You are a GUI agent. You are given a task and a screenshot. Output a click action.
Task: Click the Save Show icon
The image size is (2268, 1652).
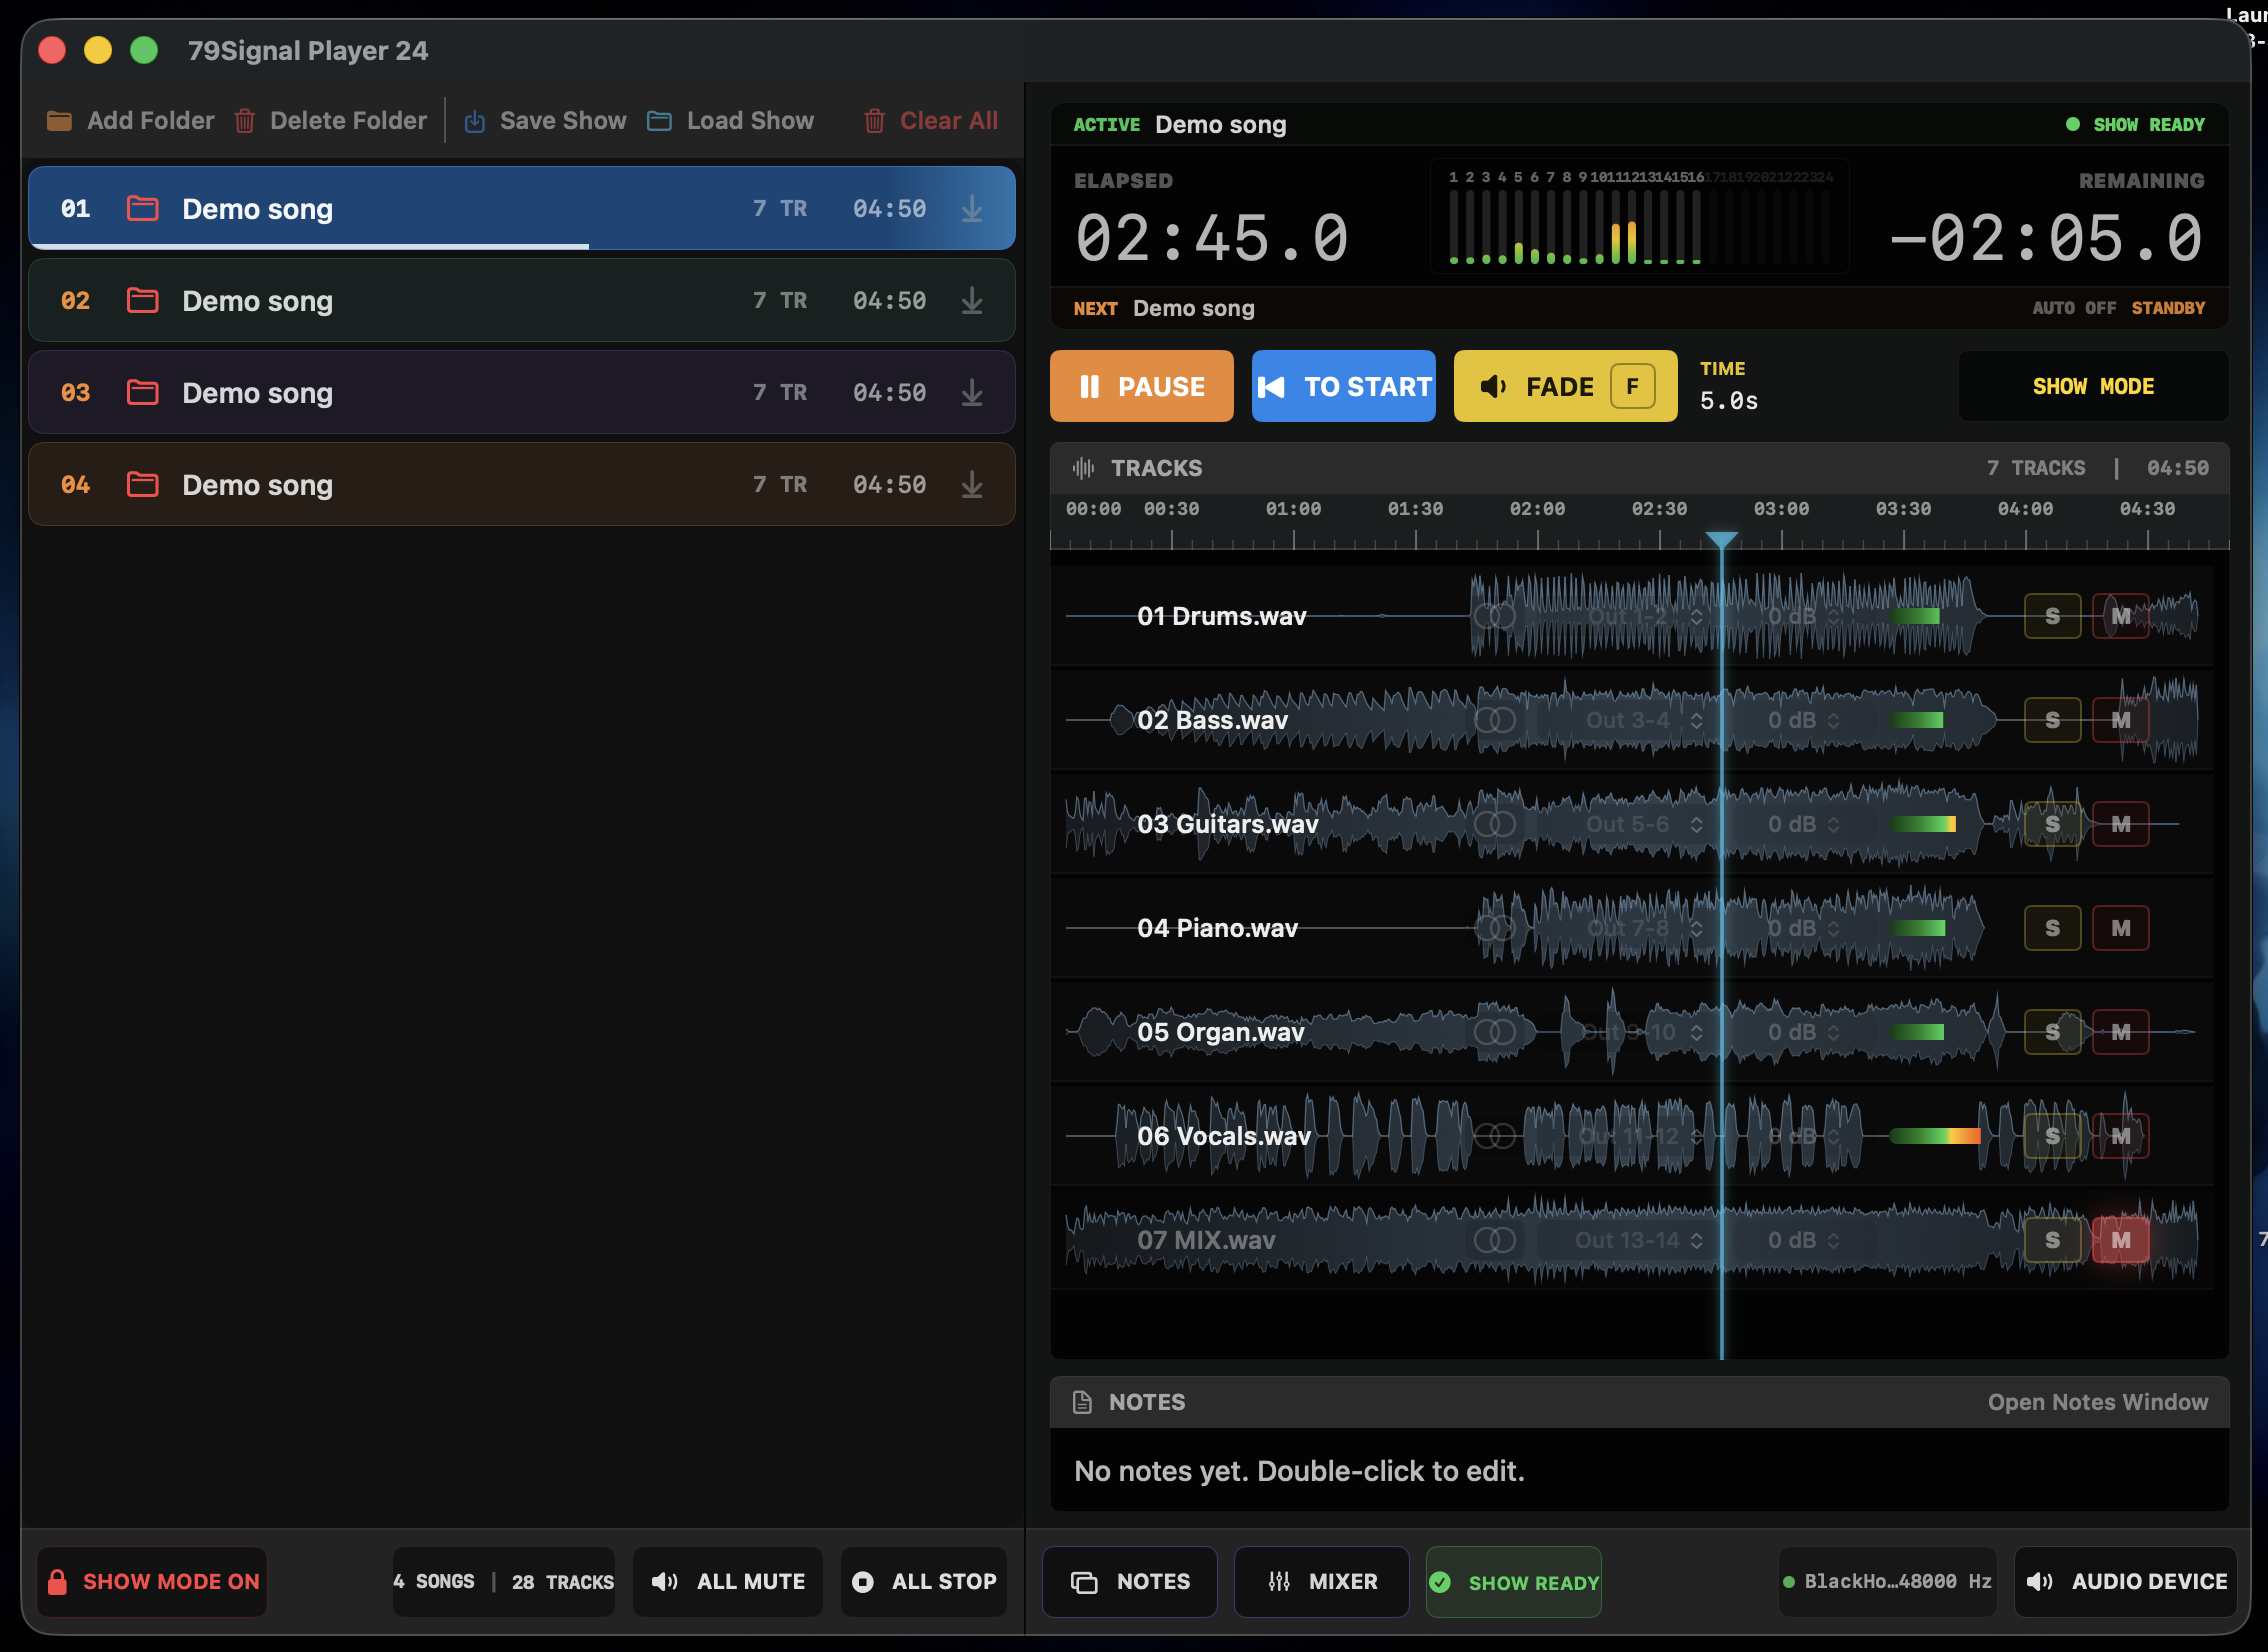click(475, 121)
